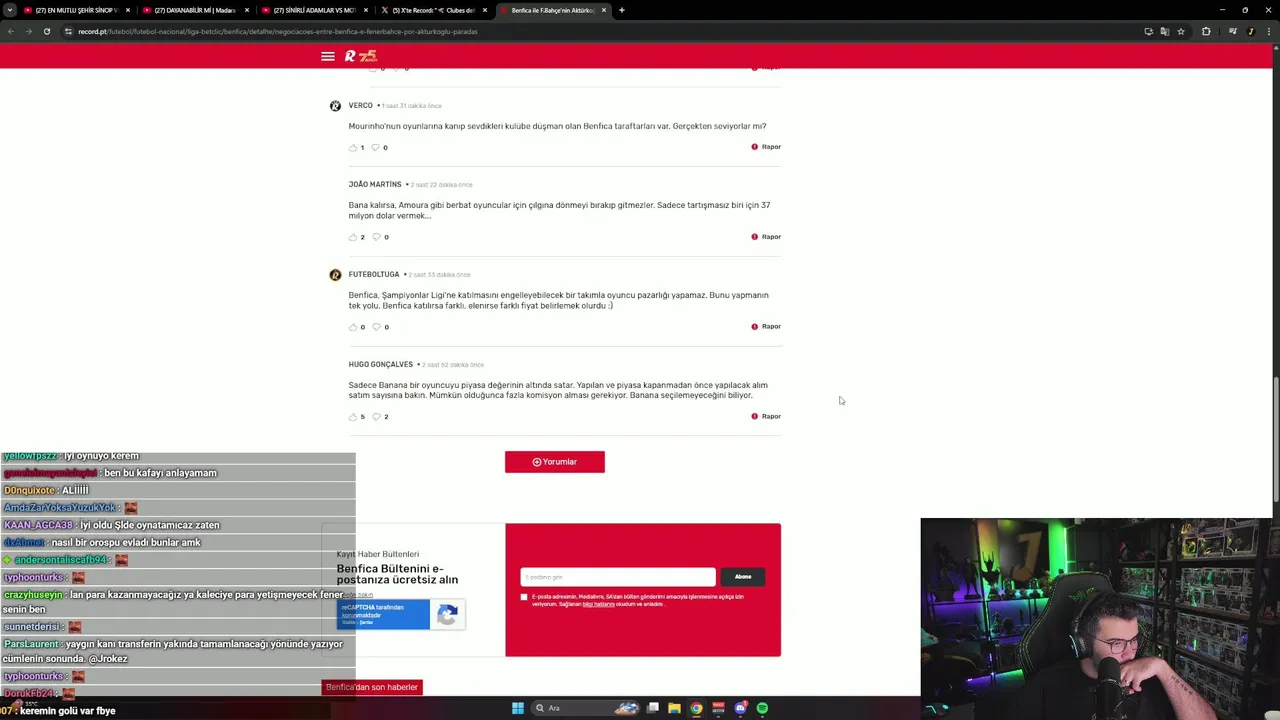This screenshot has width=1280, height=720.
Task: Open Chrome profile avatar
Action: point(1251,31)
